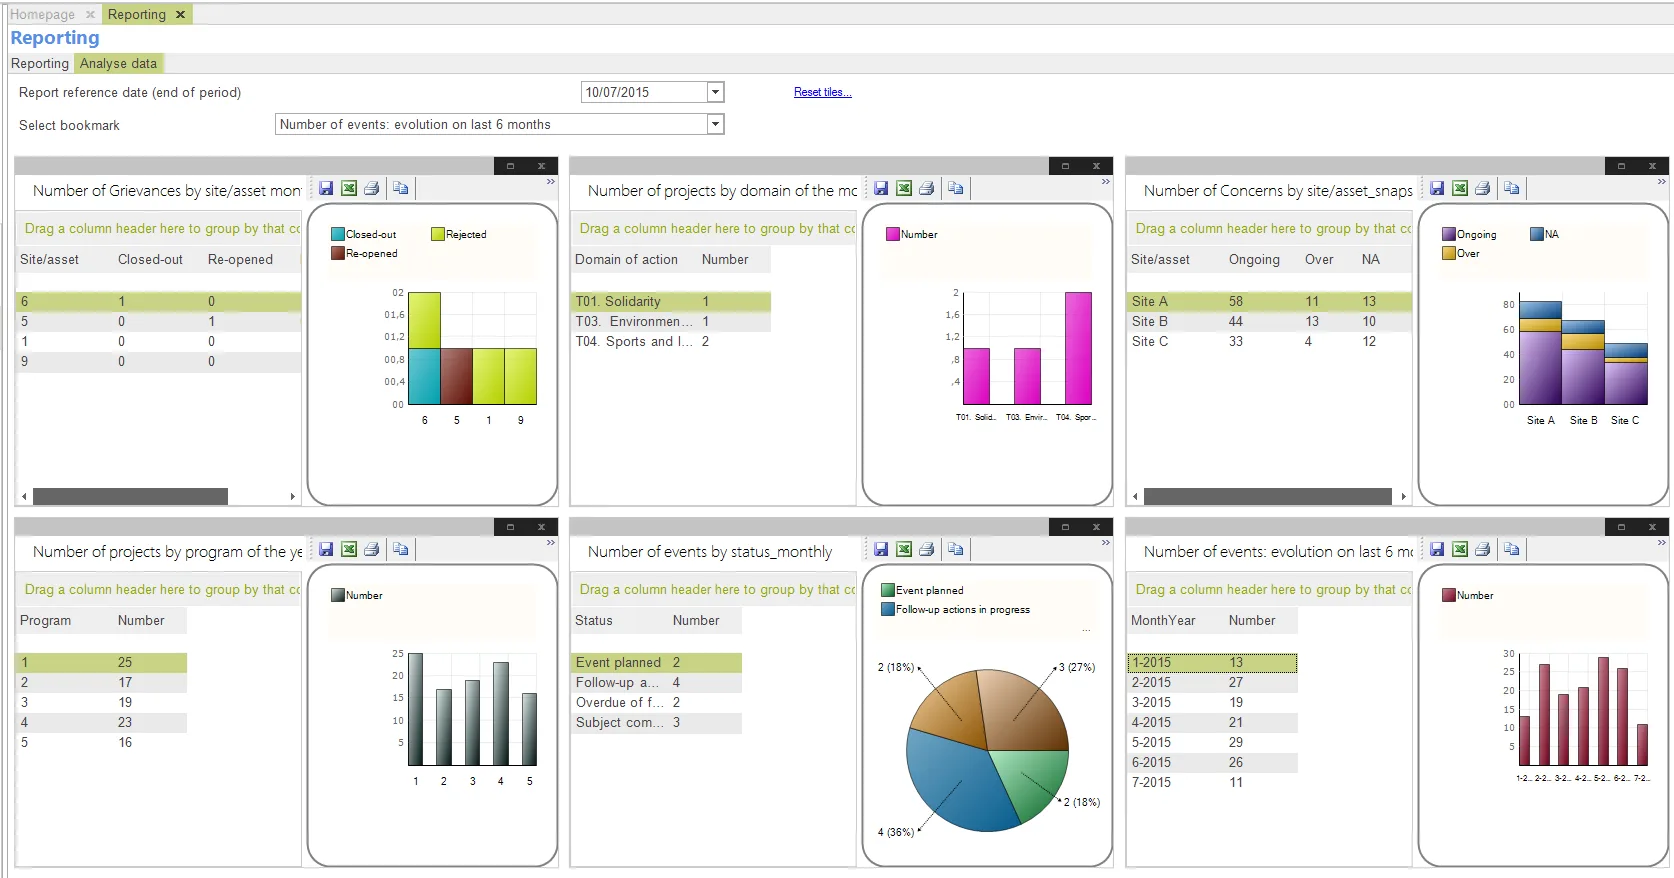The height and width of the screenshot is (878, 1674).
Task: Print the Concerns by site/asset tile
Action: (x=1483, y=188)
